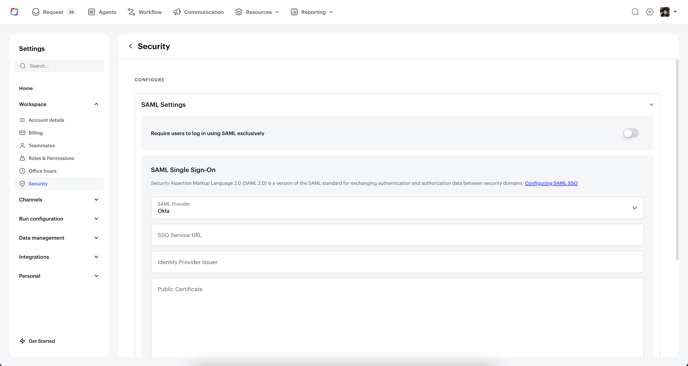Open search via magnifier icon at top right
Viewport: 688px width, 366px height.
point(635,12)
